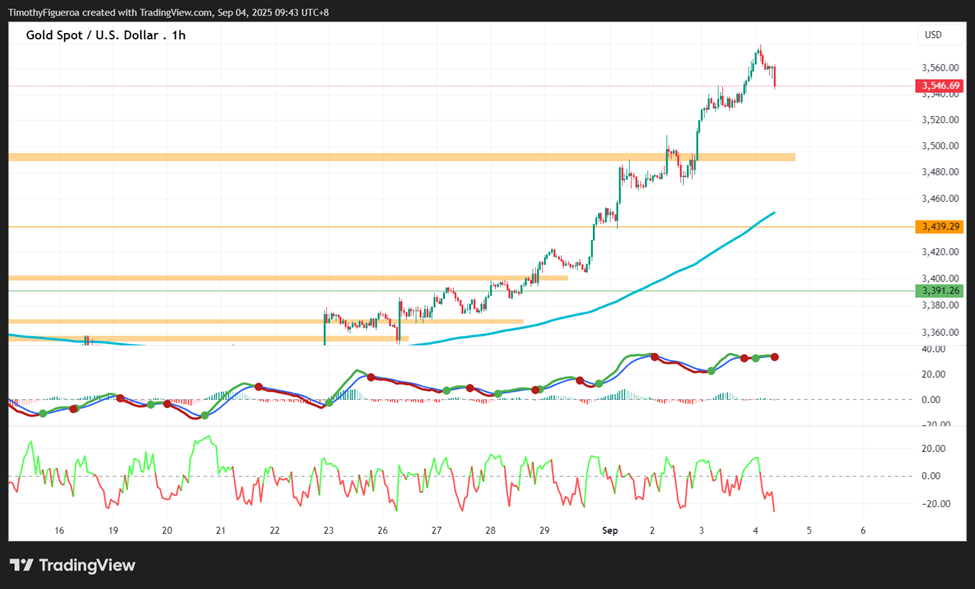Click date 28 on the time axis
This screenshot has height=589, width=975.
491,531
